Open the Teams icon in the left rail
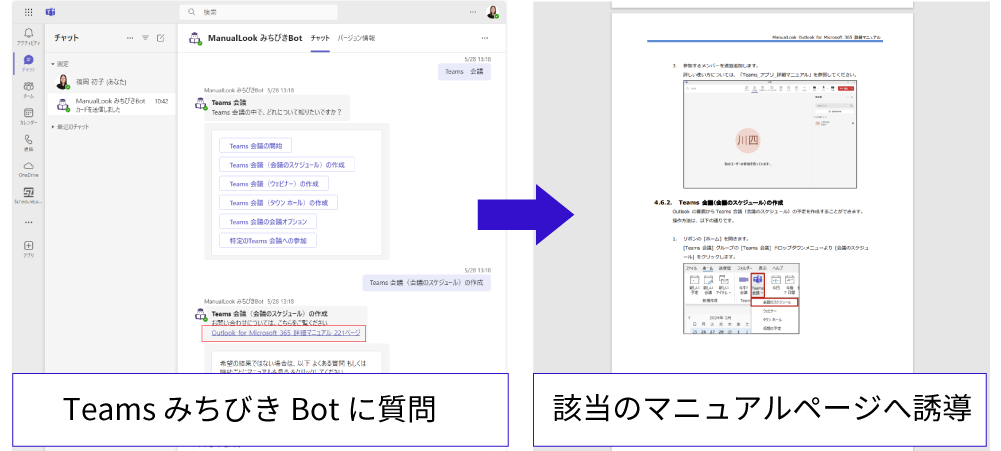Image resolution: width=1001 pixels, height=451 pixels. point(28,88)
